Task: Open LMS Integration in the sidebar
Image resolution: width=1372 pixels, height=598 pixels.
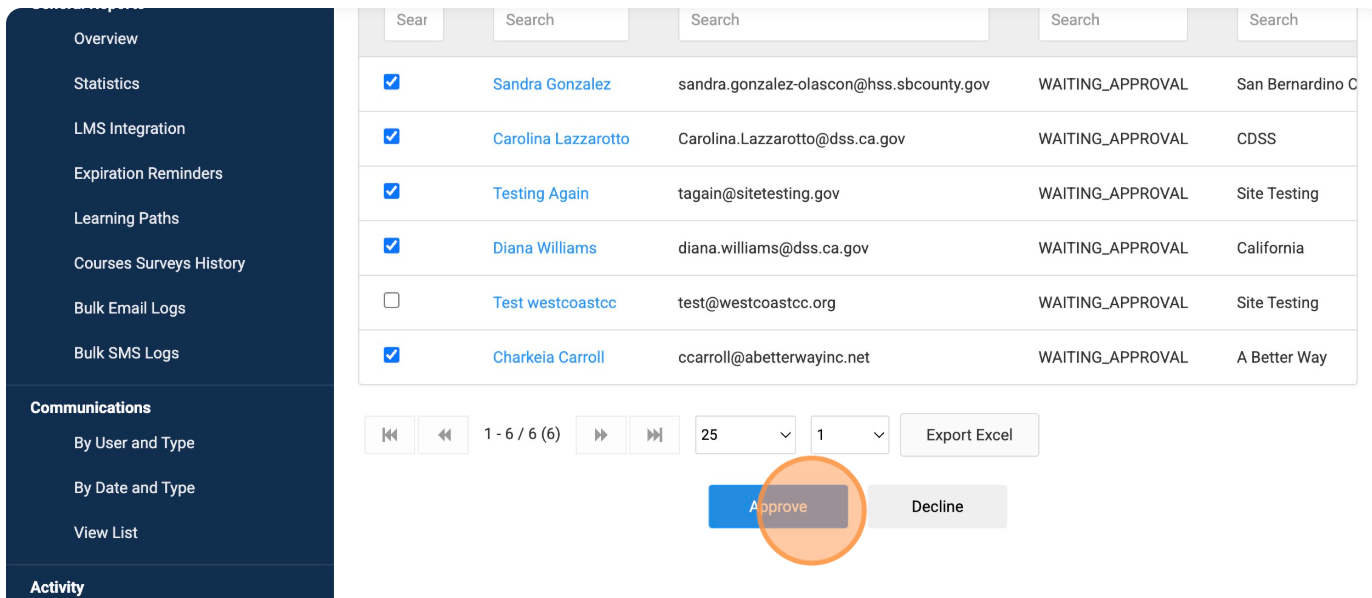Action: tap(129, 129)
